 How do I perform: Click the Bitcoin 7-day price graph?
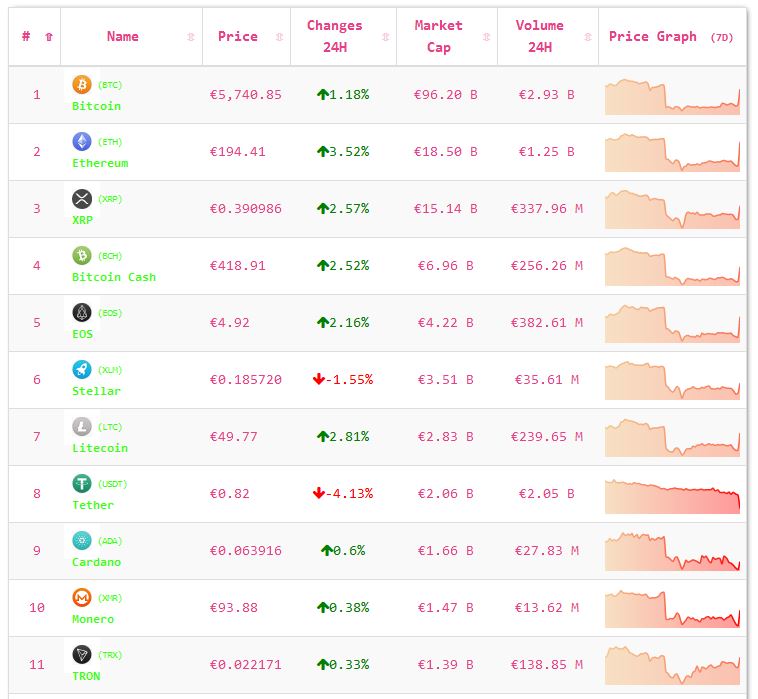[672, 96]
